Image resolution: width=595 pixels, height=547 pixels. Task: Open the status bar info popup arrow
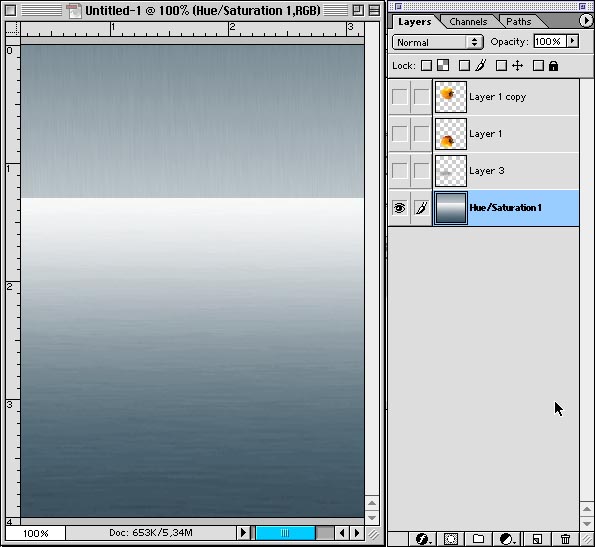point(243,533)
